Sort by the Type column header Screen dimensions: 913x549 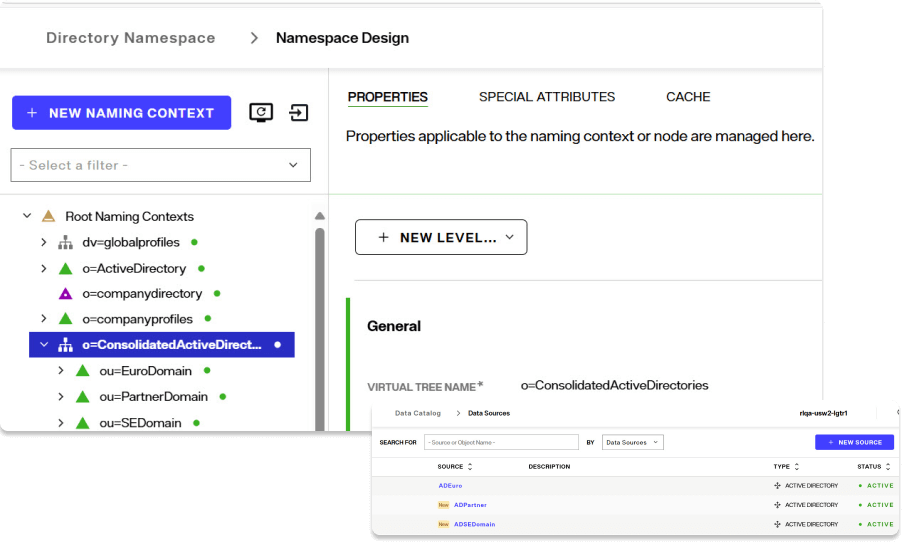click(x=786, y=466)
